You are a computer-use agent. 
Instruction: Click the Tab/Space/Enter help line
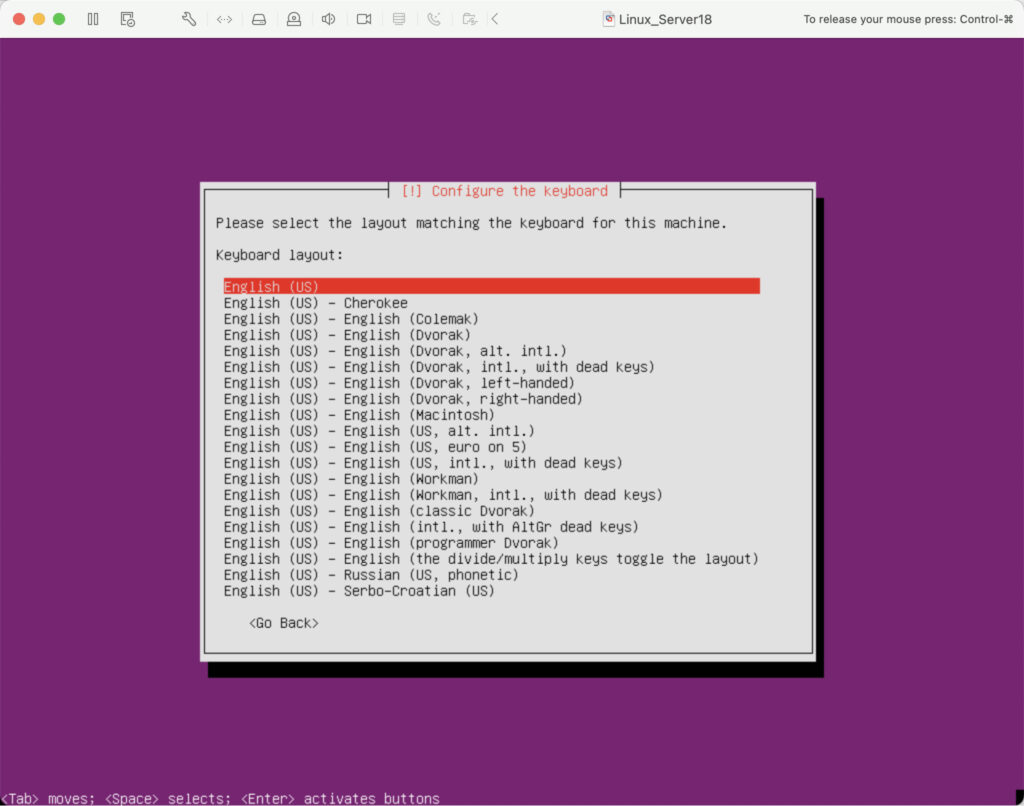[220, 798]
